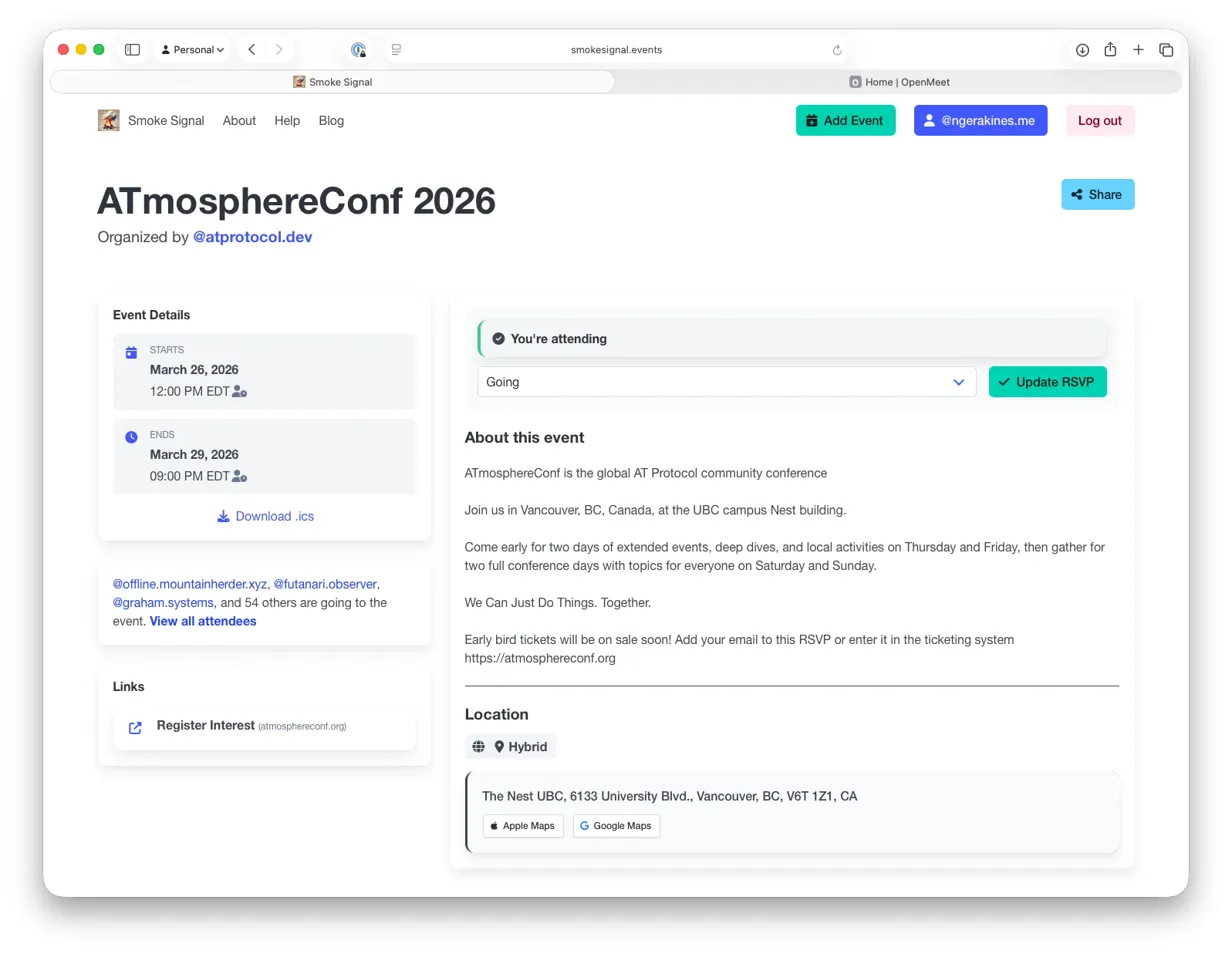Switch to the Home | OpenMeet tab

click(898, 82)
